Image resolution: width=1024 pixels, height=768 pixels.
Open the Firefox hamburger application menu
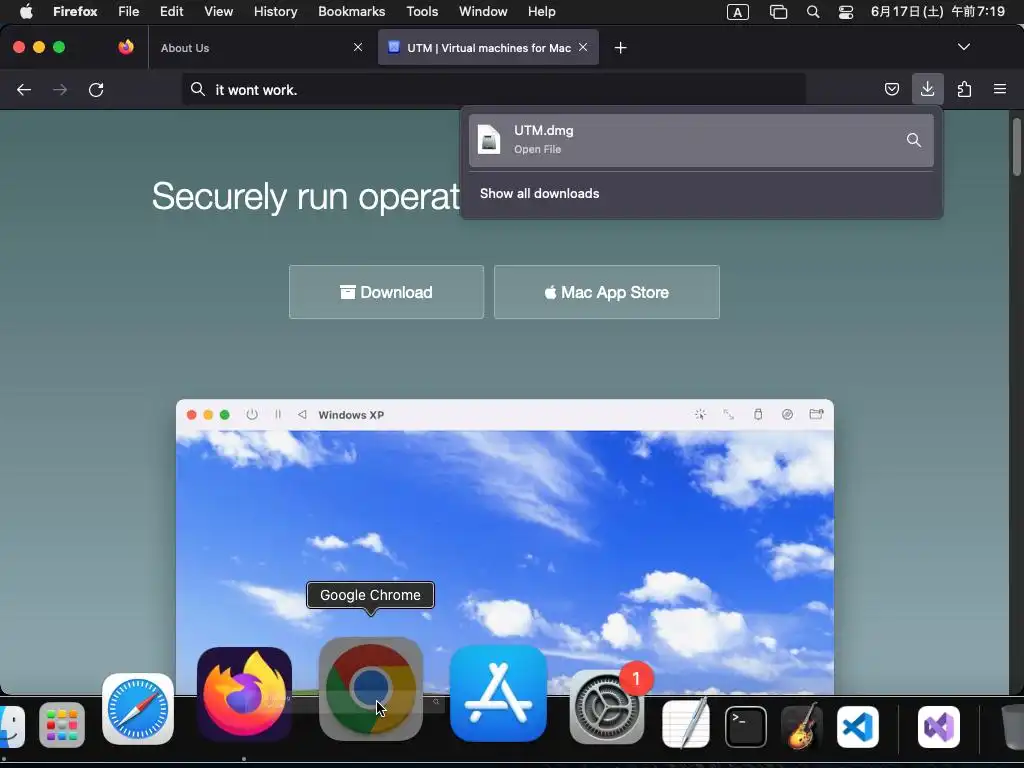[x=1000, y=89]
